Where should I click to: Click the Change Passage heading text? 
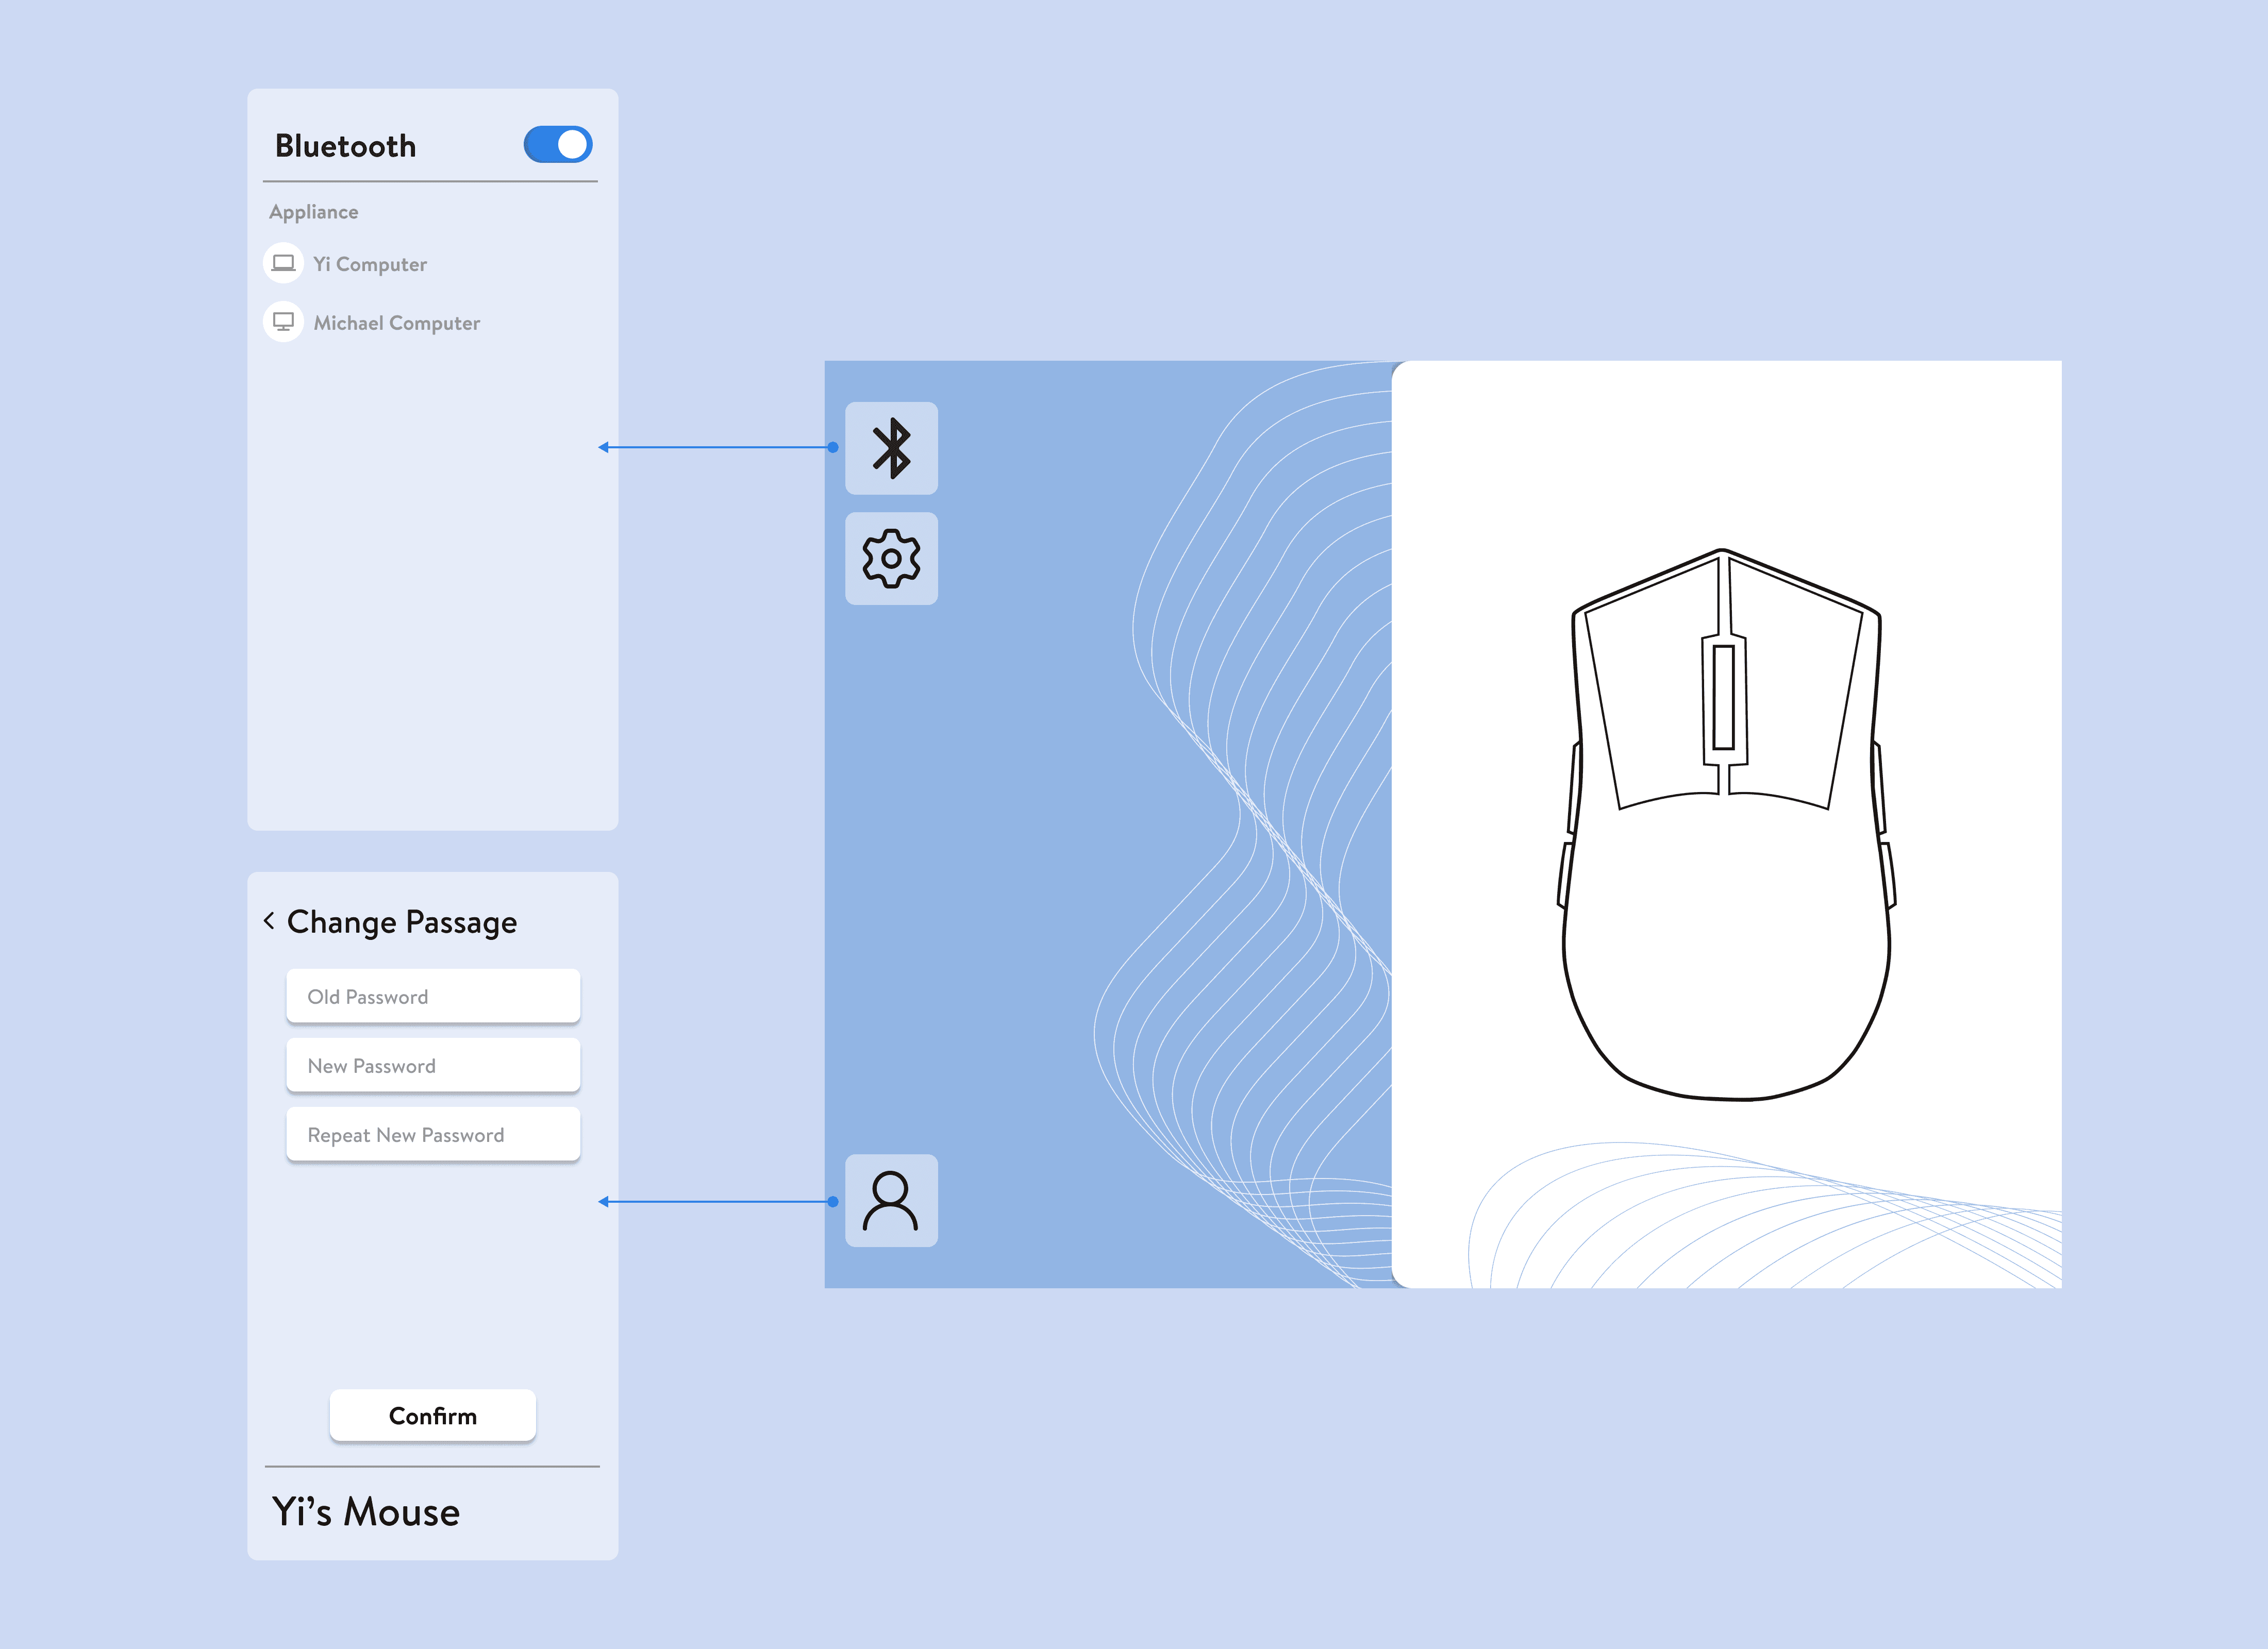click(x=402, y=921)
